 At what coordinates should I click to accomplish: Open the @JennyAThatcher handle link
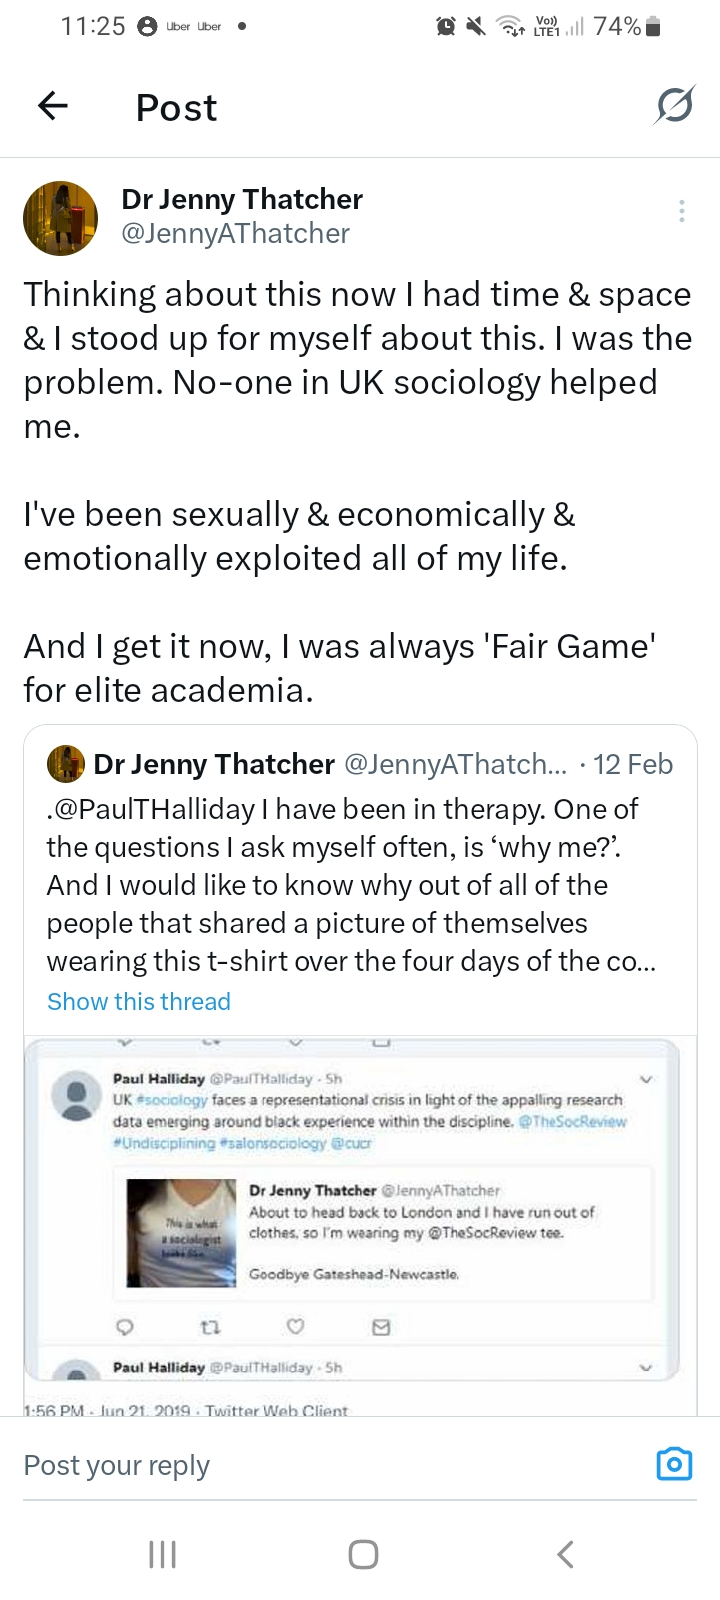235,234
